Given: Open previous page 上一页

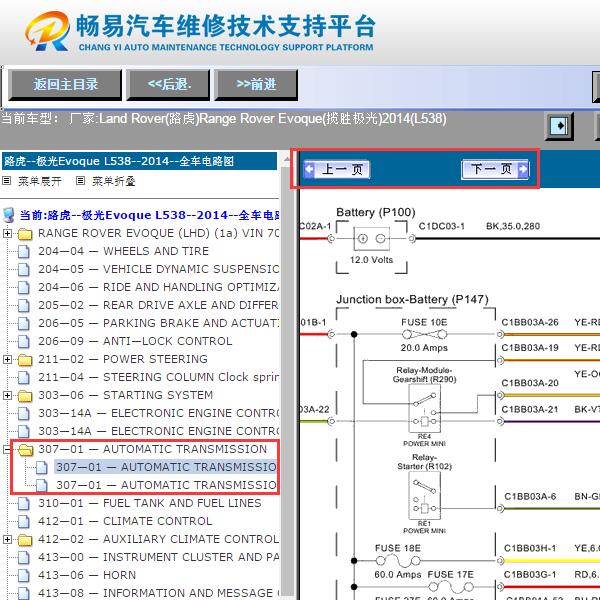Looking at the screenshot, I should point(337,169).
